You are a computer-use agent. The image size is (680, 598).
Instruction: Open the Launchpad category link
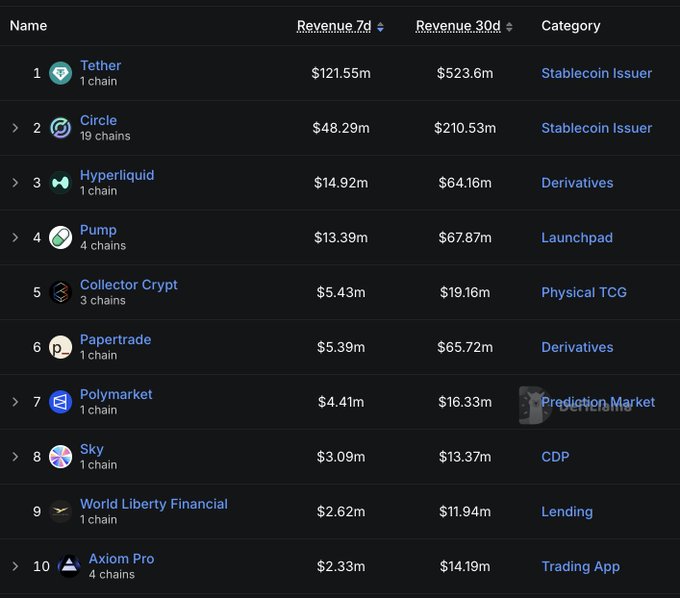577,238
